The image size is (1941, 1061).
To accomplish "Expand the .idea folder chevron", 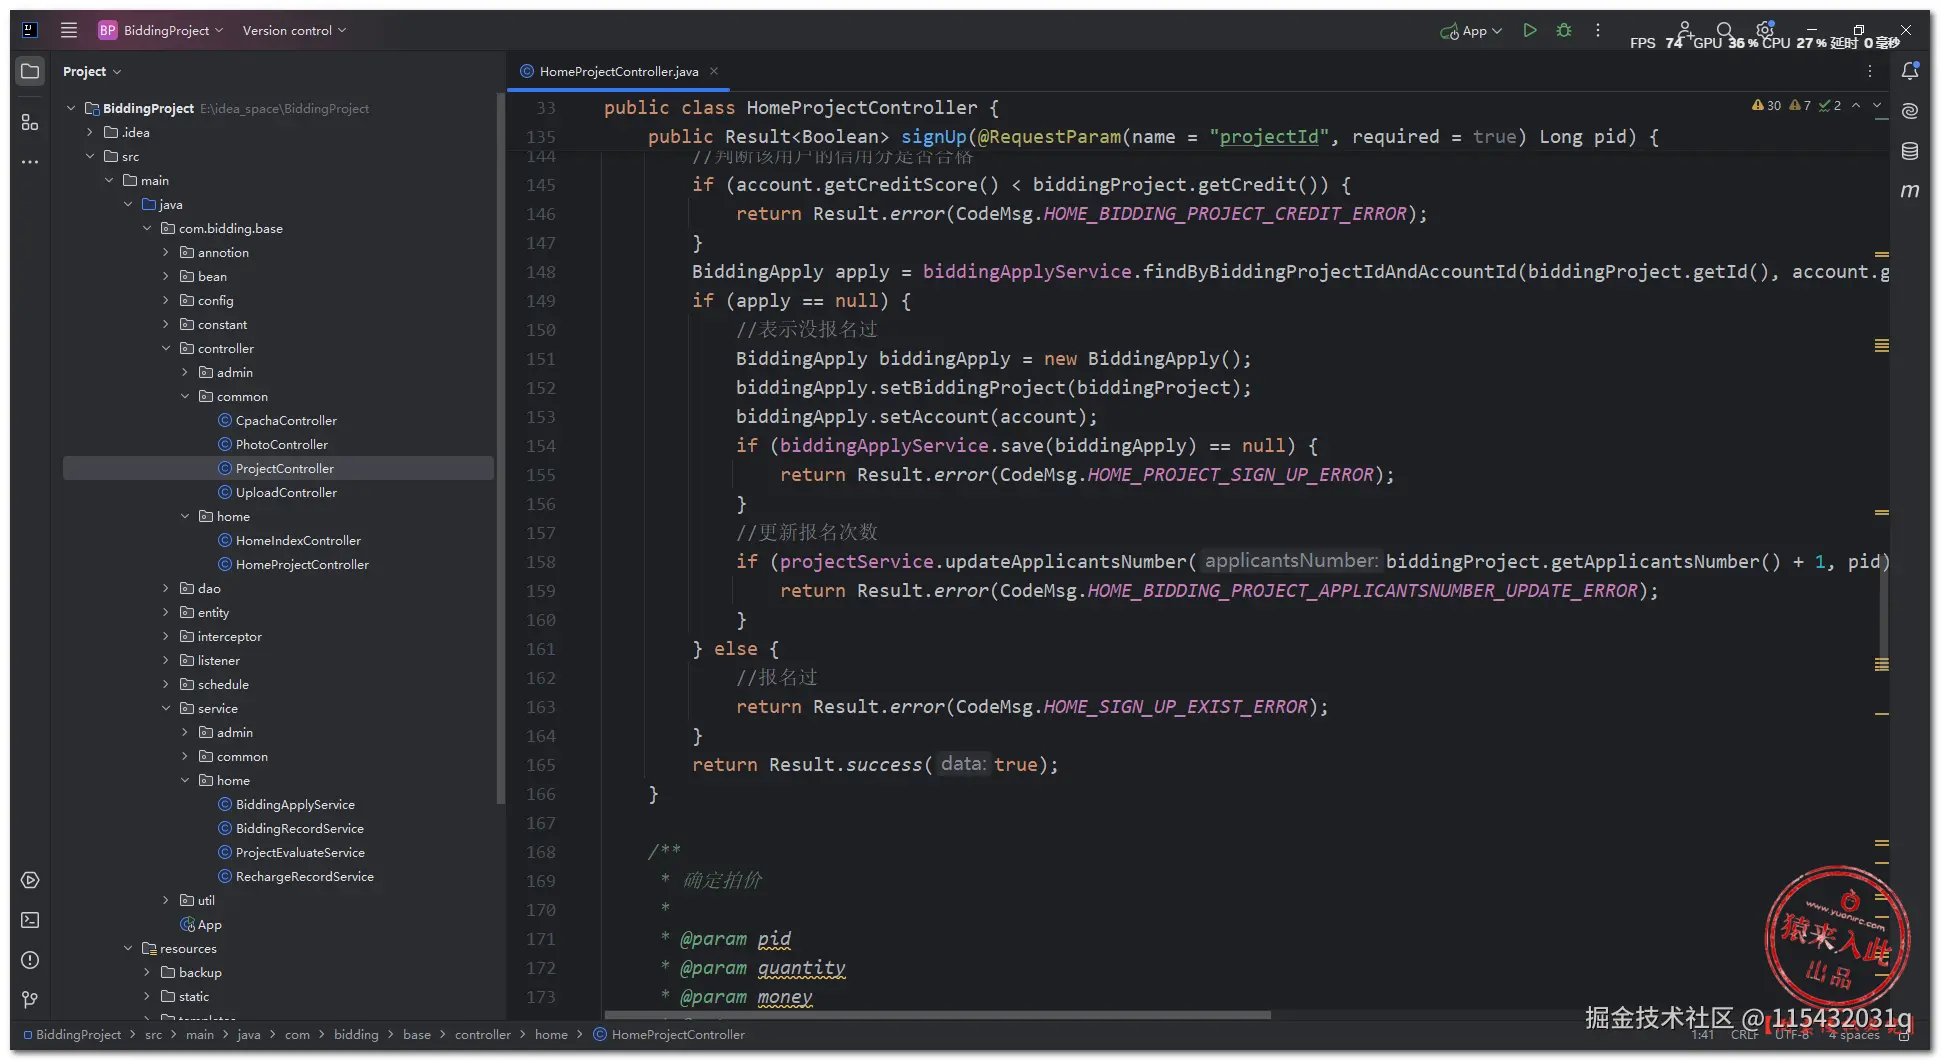I will pyautogui.click(x=90, y=132).
